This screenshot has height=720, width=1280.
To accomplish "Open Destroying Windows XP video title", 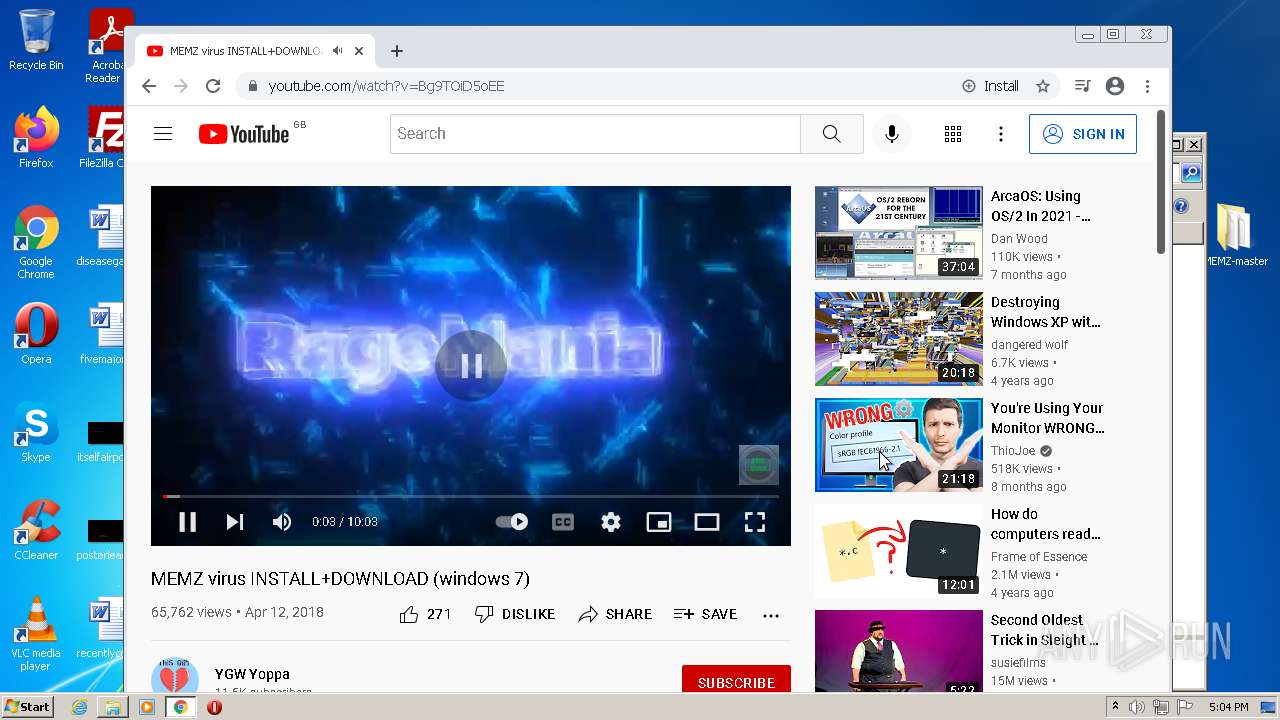I will click(x=1045, y=312).
